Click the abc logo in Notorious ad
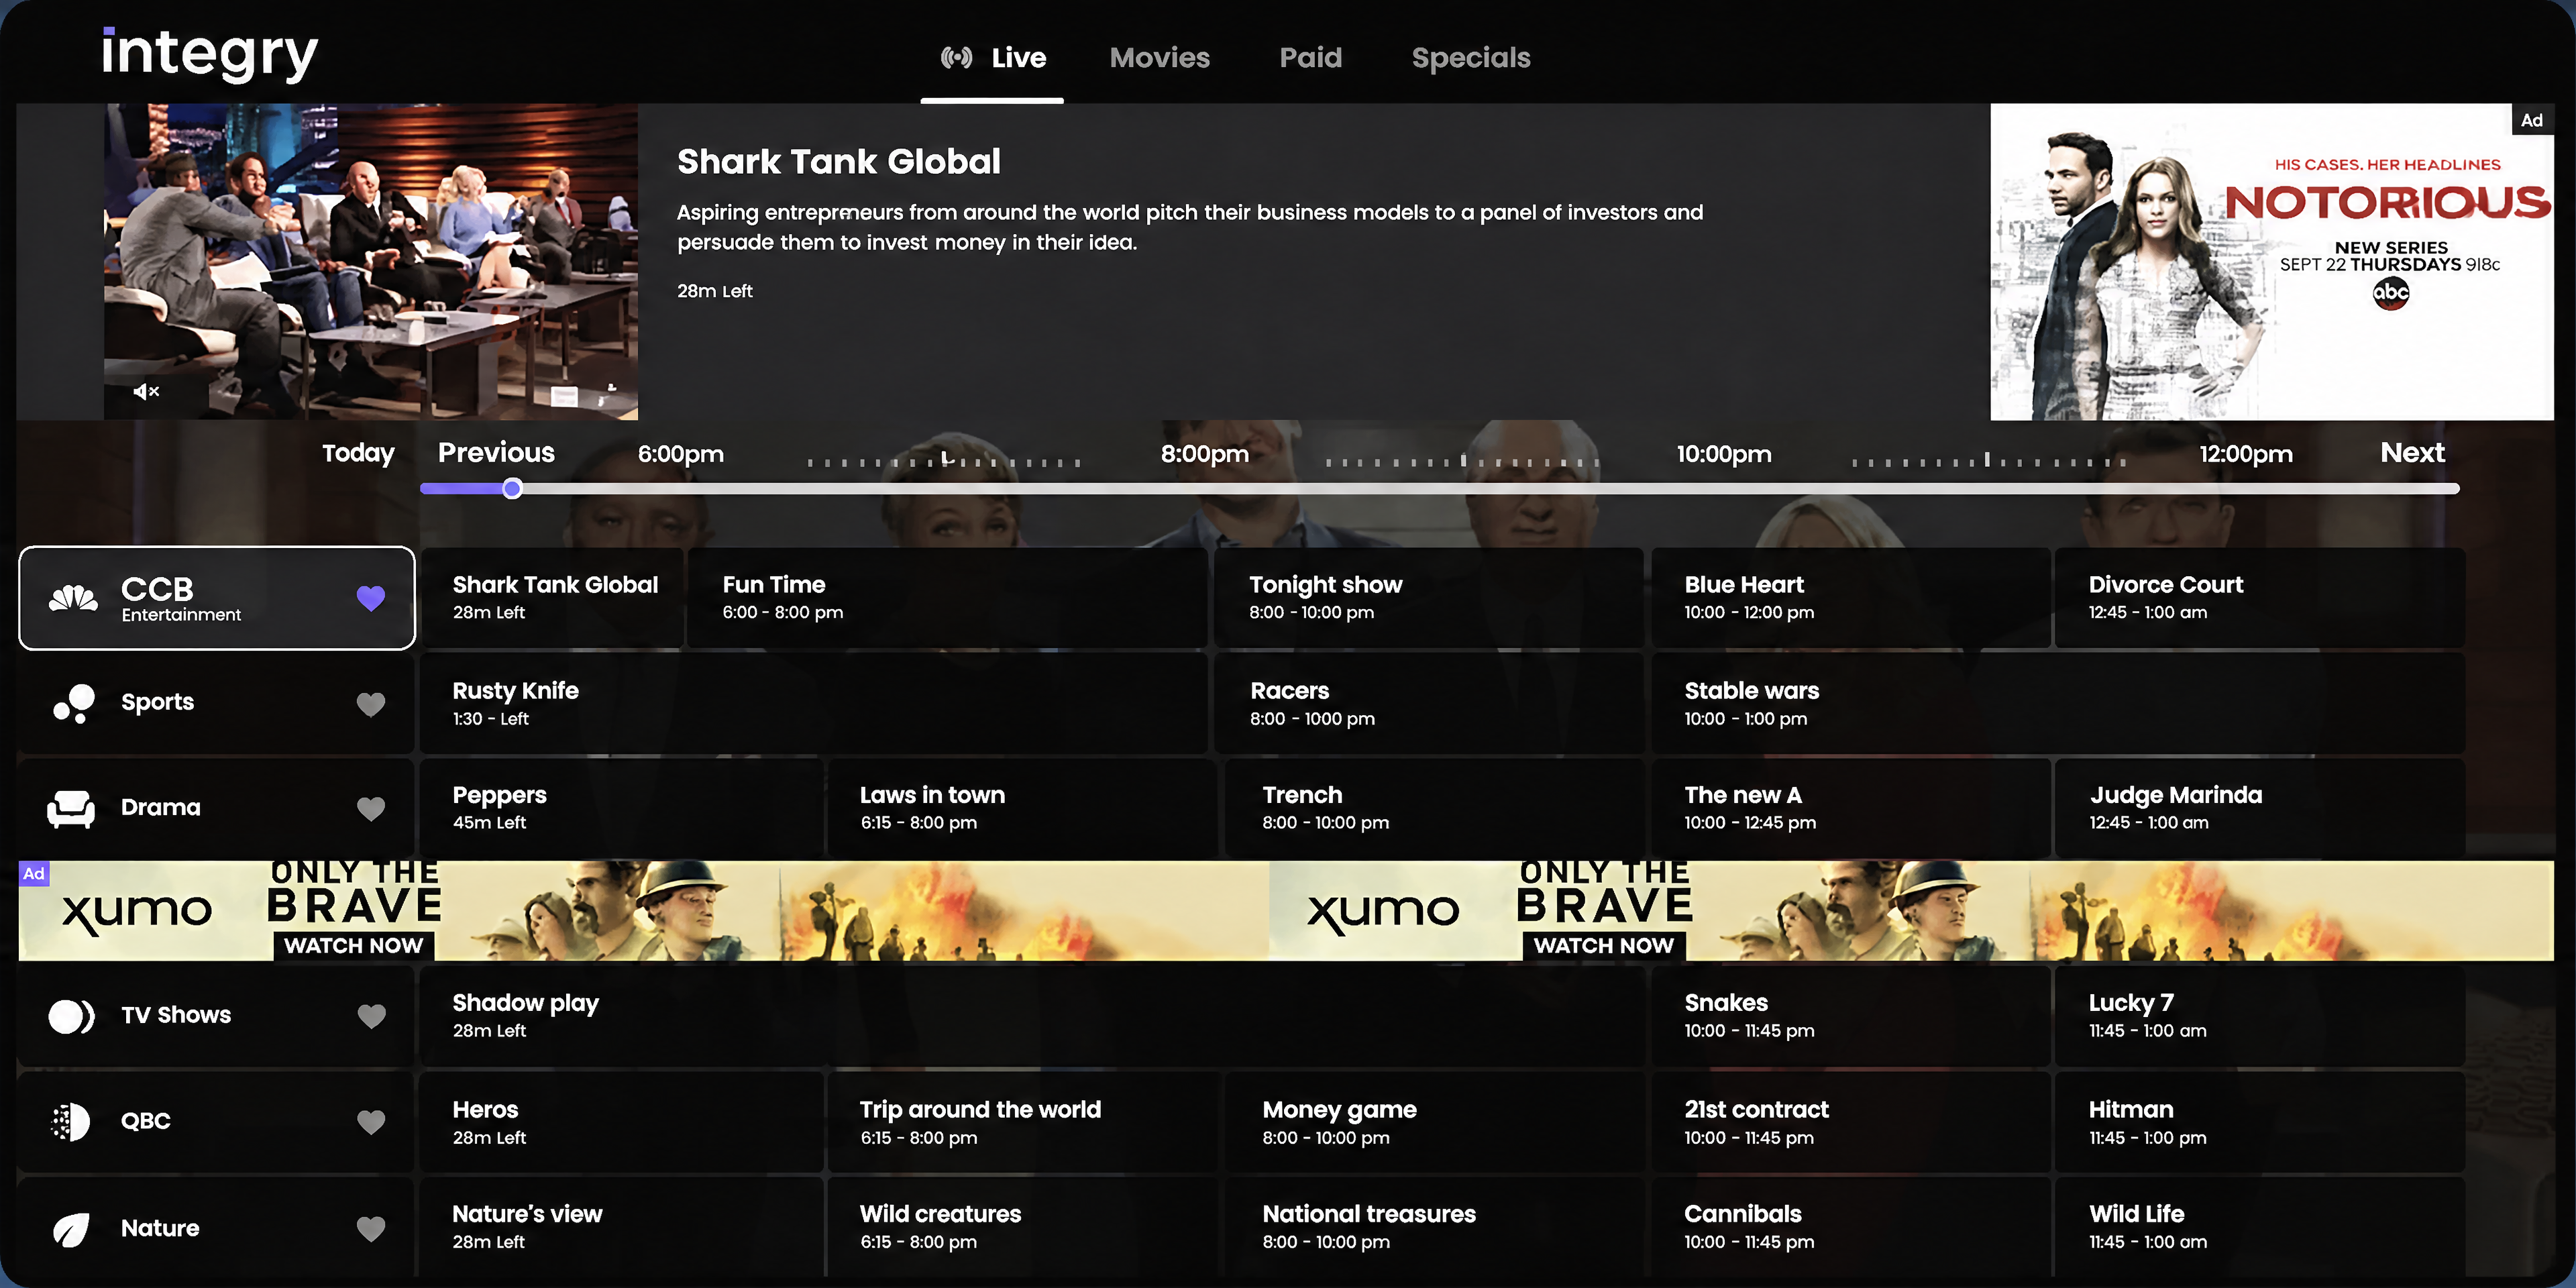This screenshot has width=2576, height=1288. (2391, 293)
